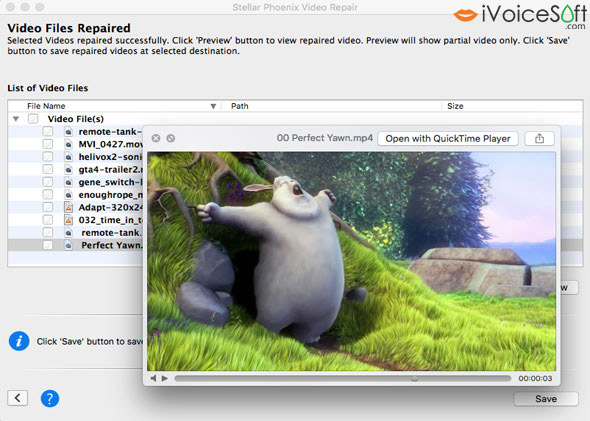Image resolution: width=590 pixels, height=421 pixels.
Task: Click the circle-slash icon in preview header
Action: [x=170, y=138]
